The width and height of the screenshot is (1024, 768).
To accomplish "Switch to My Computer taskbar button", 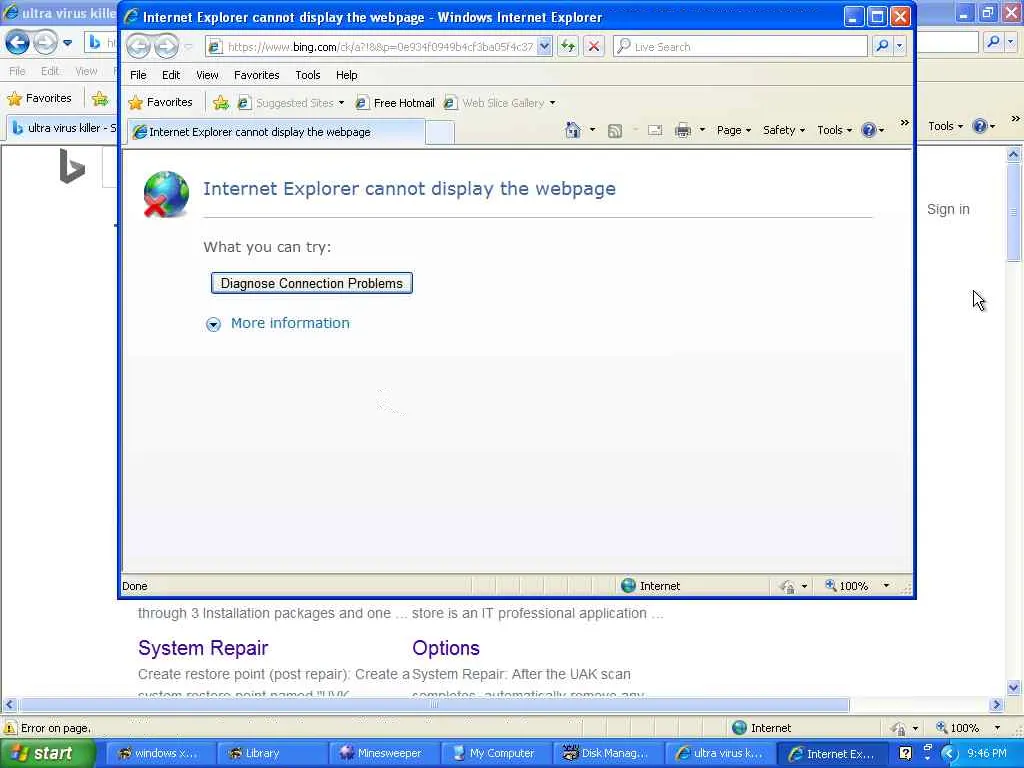I will pyautogui.click(x=494, y=753).
